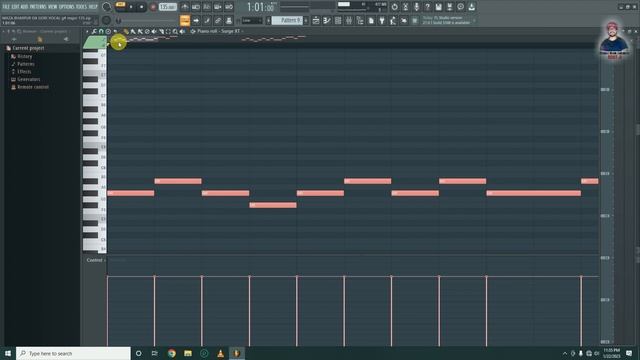Open the Control event lane selector
This screenshot has height=360, width=640.
[95, 260]
